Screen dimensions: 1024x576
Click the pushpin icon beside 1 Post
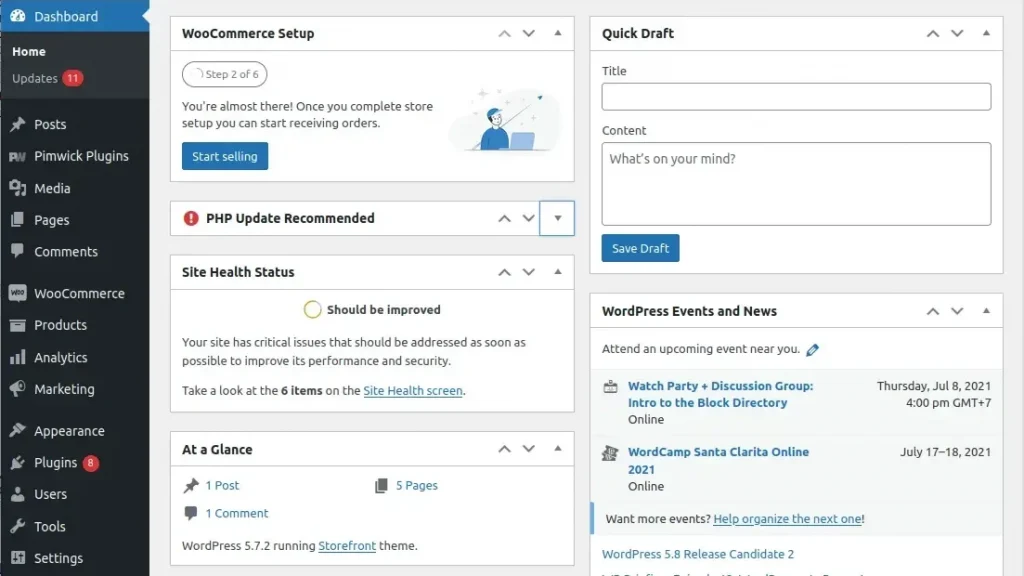[x=191, y=485]
